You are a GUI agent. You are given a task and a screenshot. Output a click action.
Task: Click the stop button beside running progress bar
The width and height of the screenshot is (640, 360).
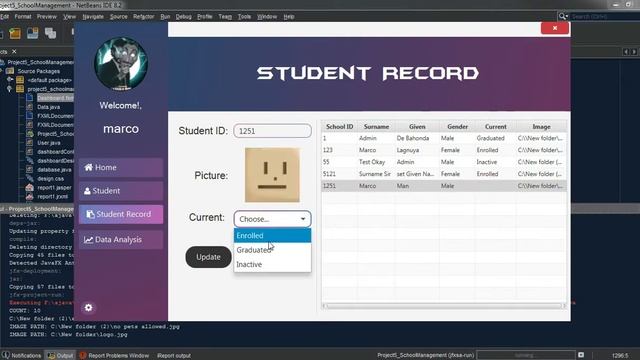point(581,355)
